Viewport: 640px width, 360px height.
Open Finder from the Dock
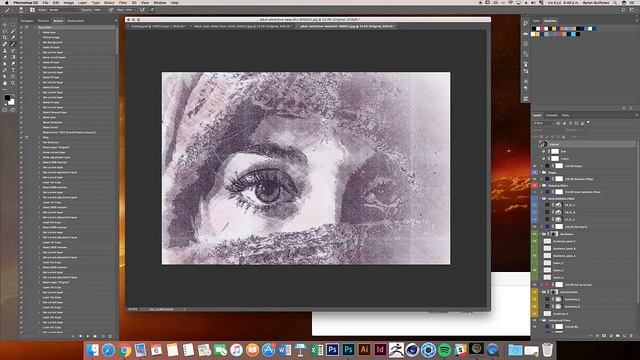click(92, 350)
